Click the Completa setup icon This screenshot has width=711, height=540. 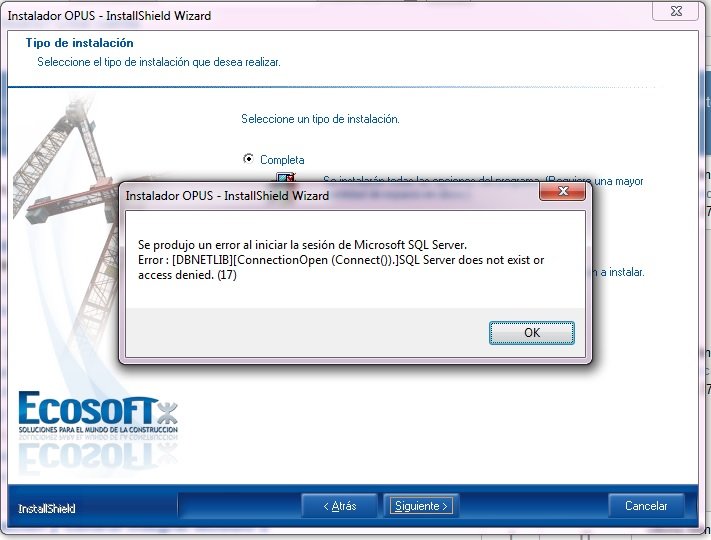pos(285,179)
